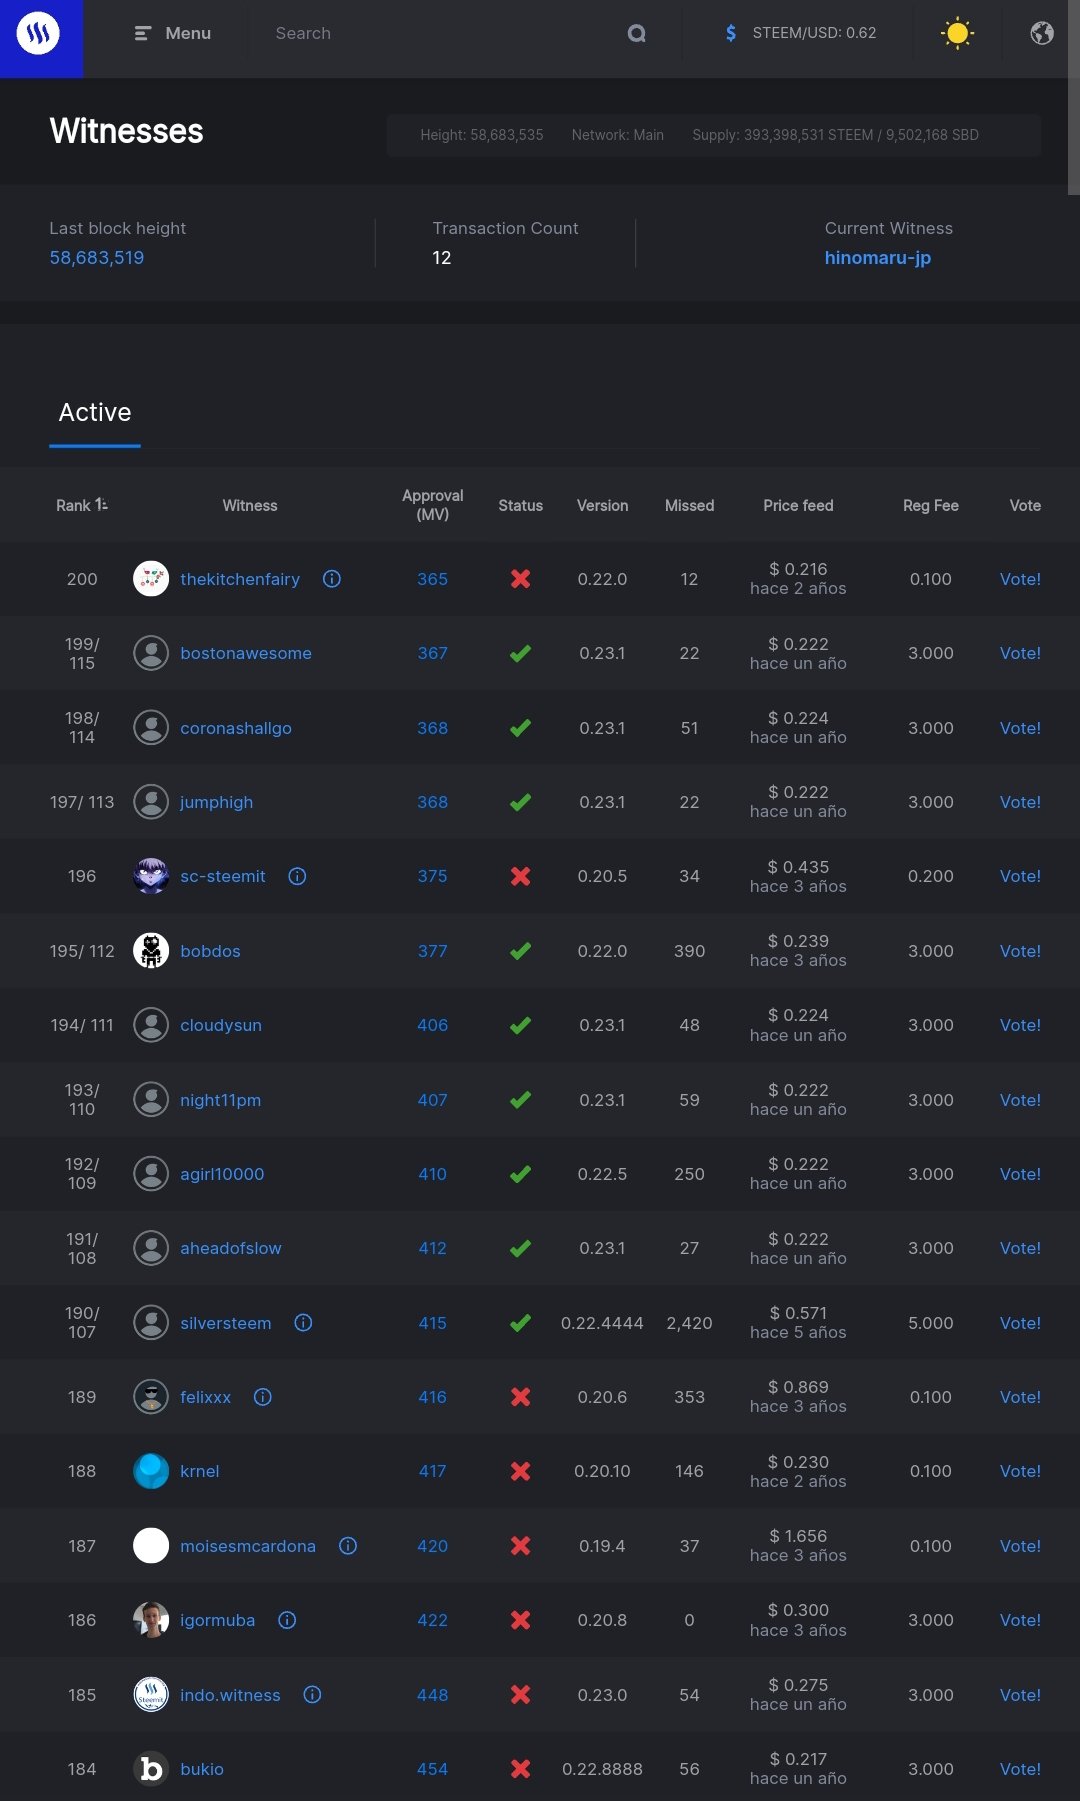Click cloudysun default avatar icon
This screenshot has height=1801, width=1080.
click(151, 1025)
